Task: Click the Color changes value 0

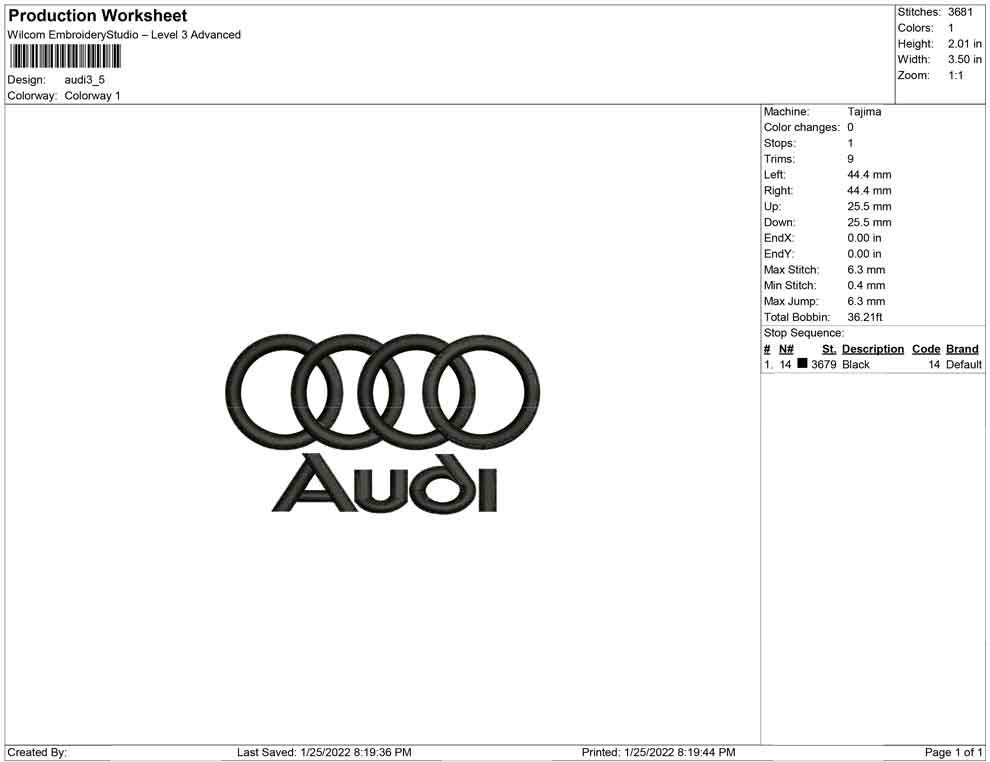Action: [850, 128]
